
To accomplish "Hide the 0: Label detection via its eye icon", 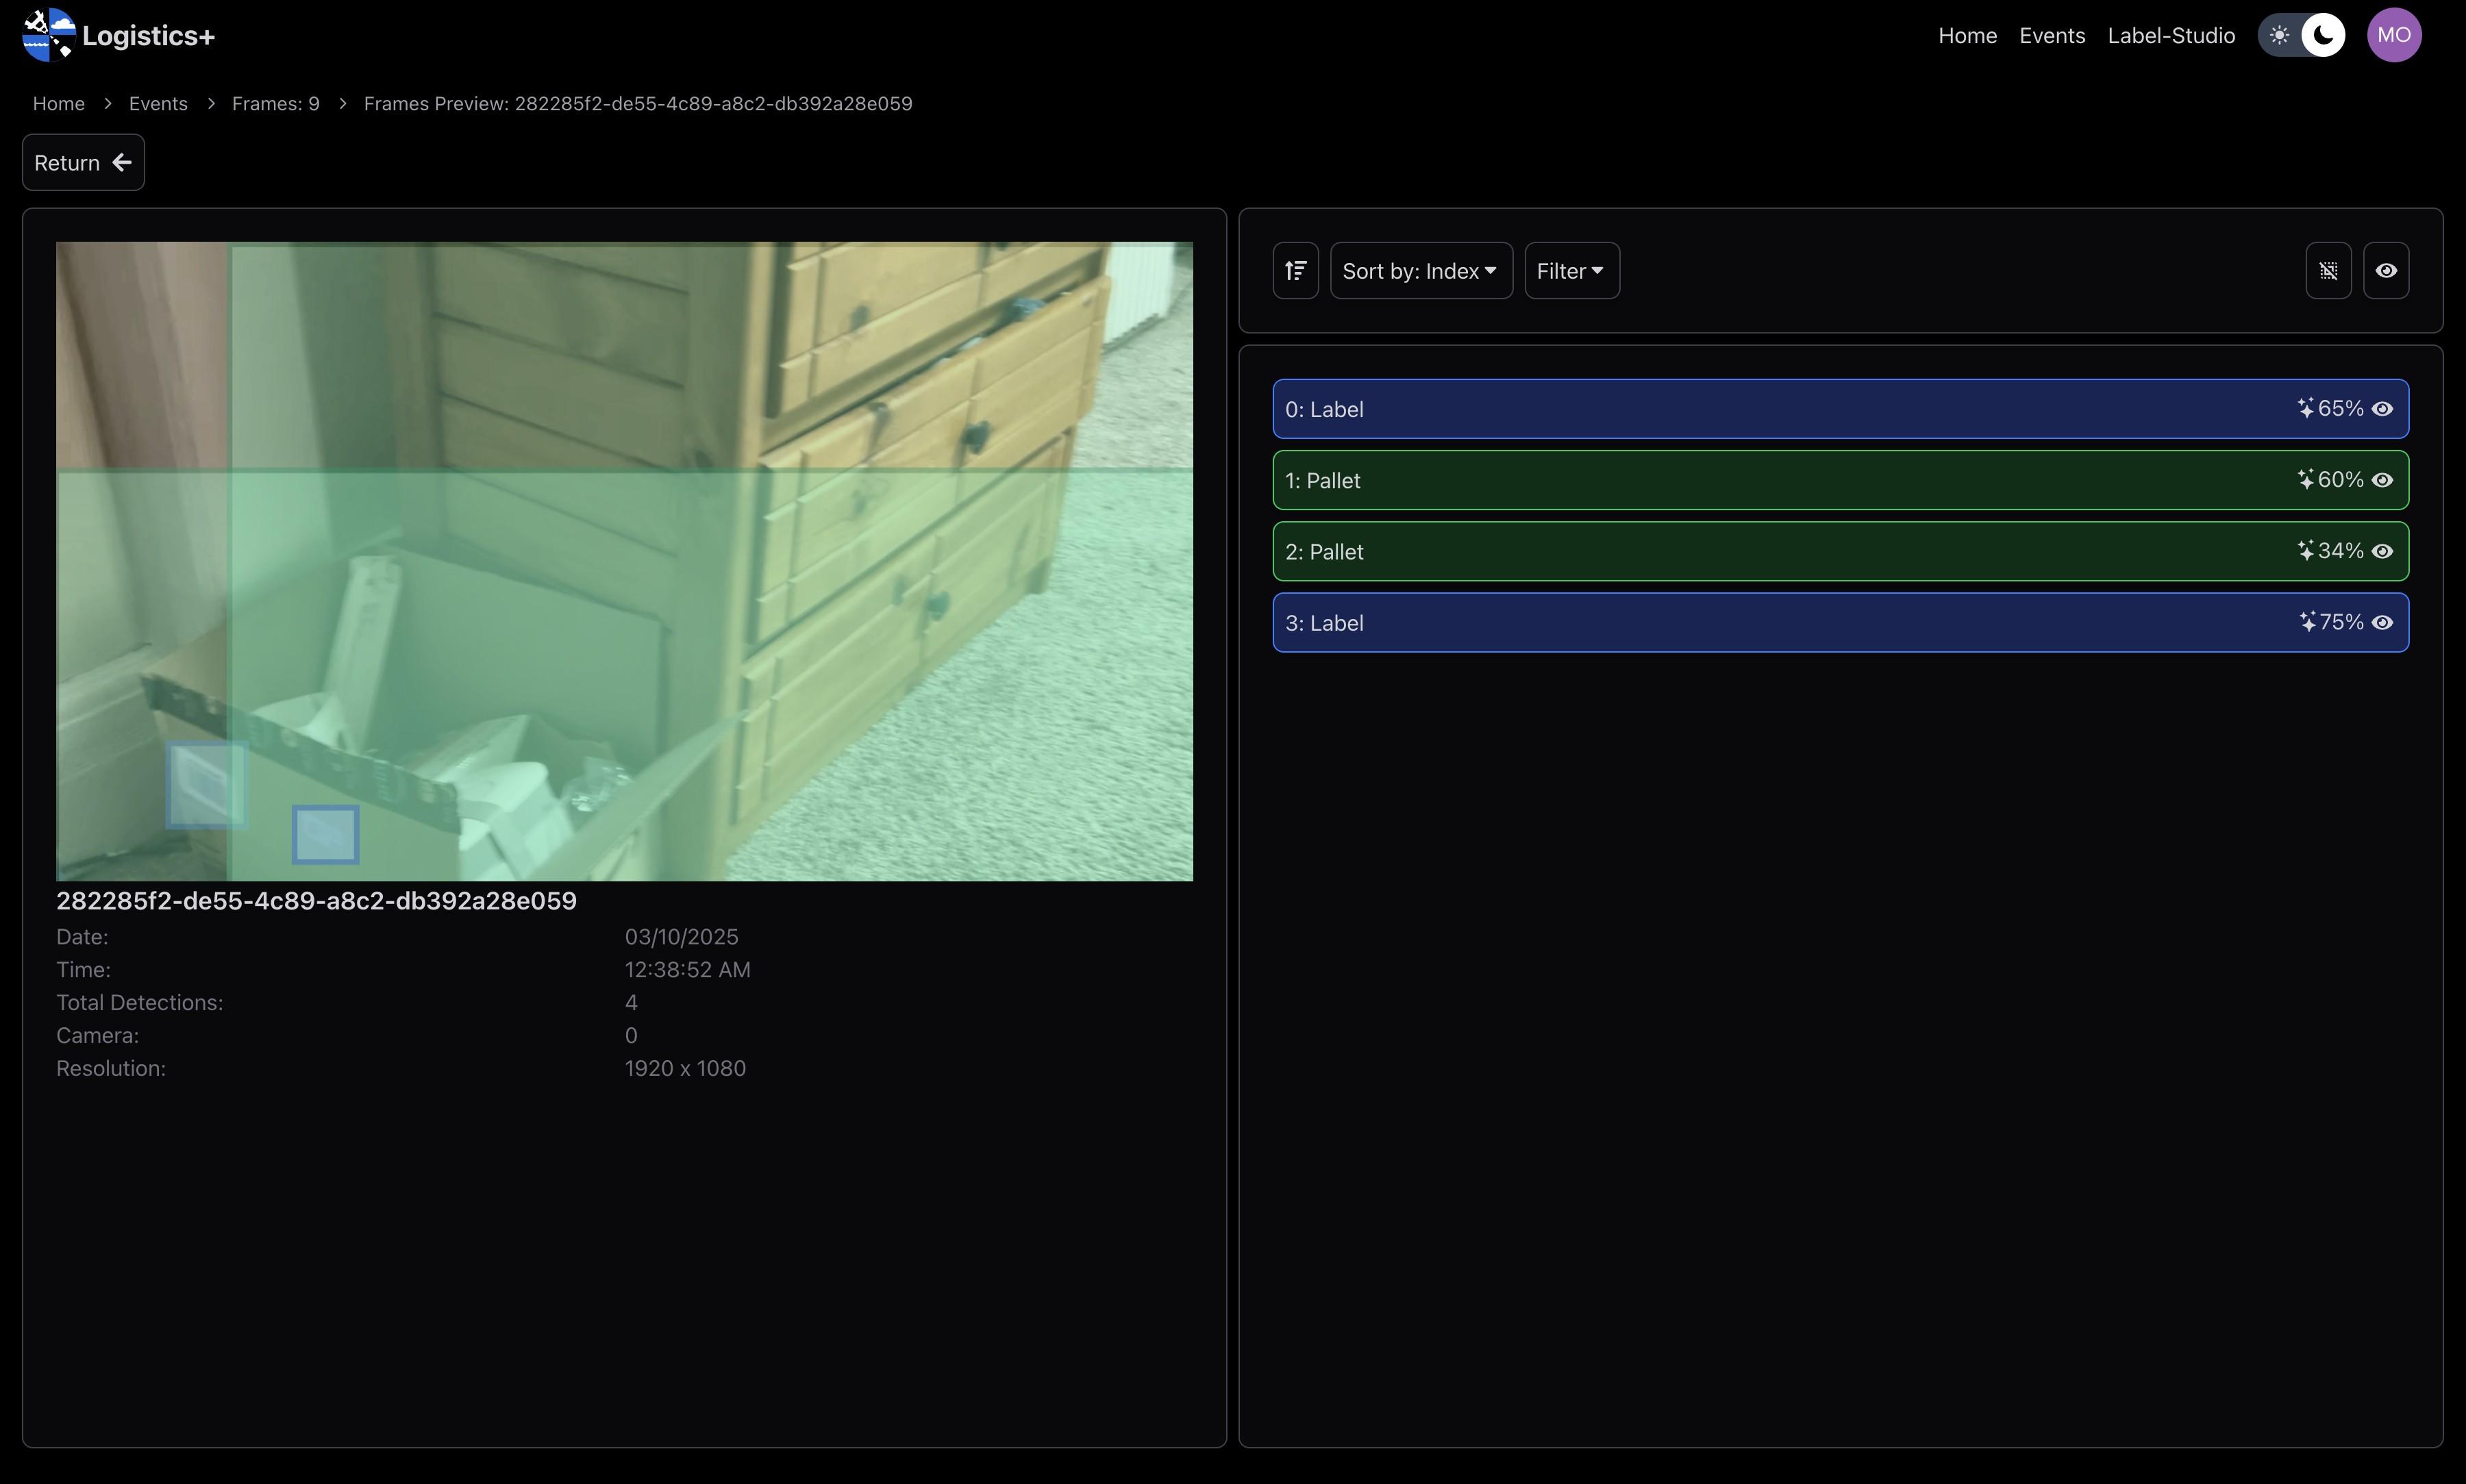I will point(2382,409).
